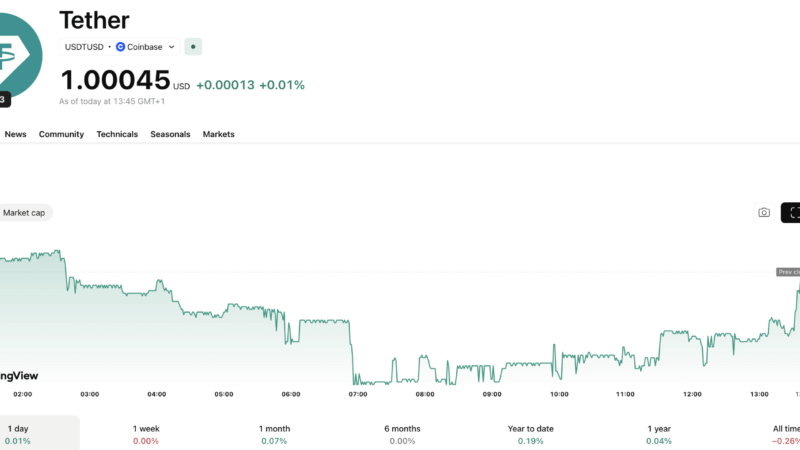Click the 07:00 time axis label
The width and height of the screenshot is (800, 450).
tap(358, 394)
